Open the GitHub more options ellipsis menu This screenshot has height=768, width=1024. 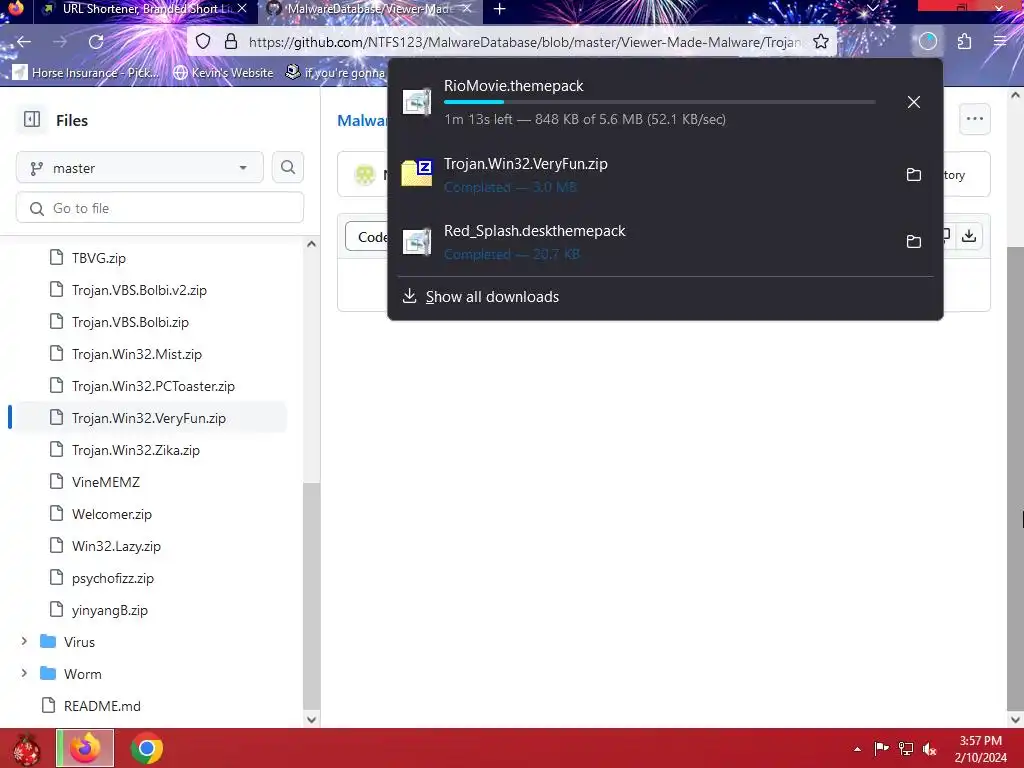click(x=974, y=119)
